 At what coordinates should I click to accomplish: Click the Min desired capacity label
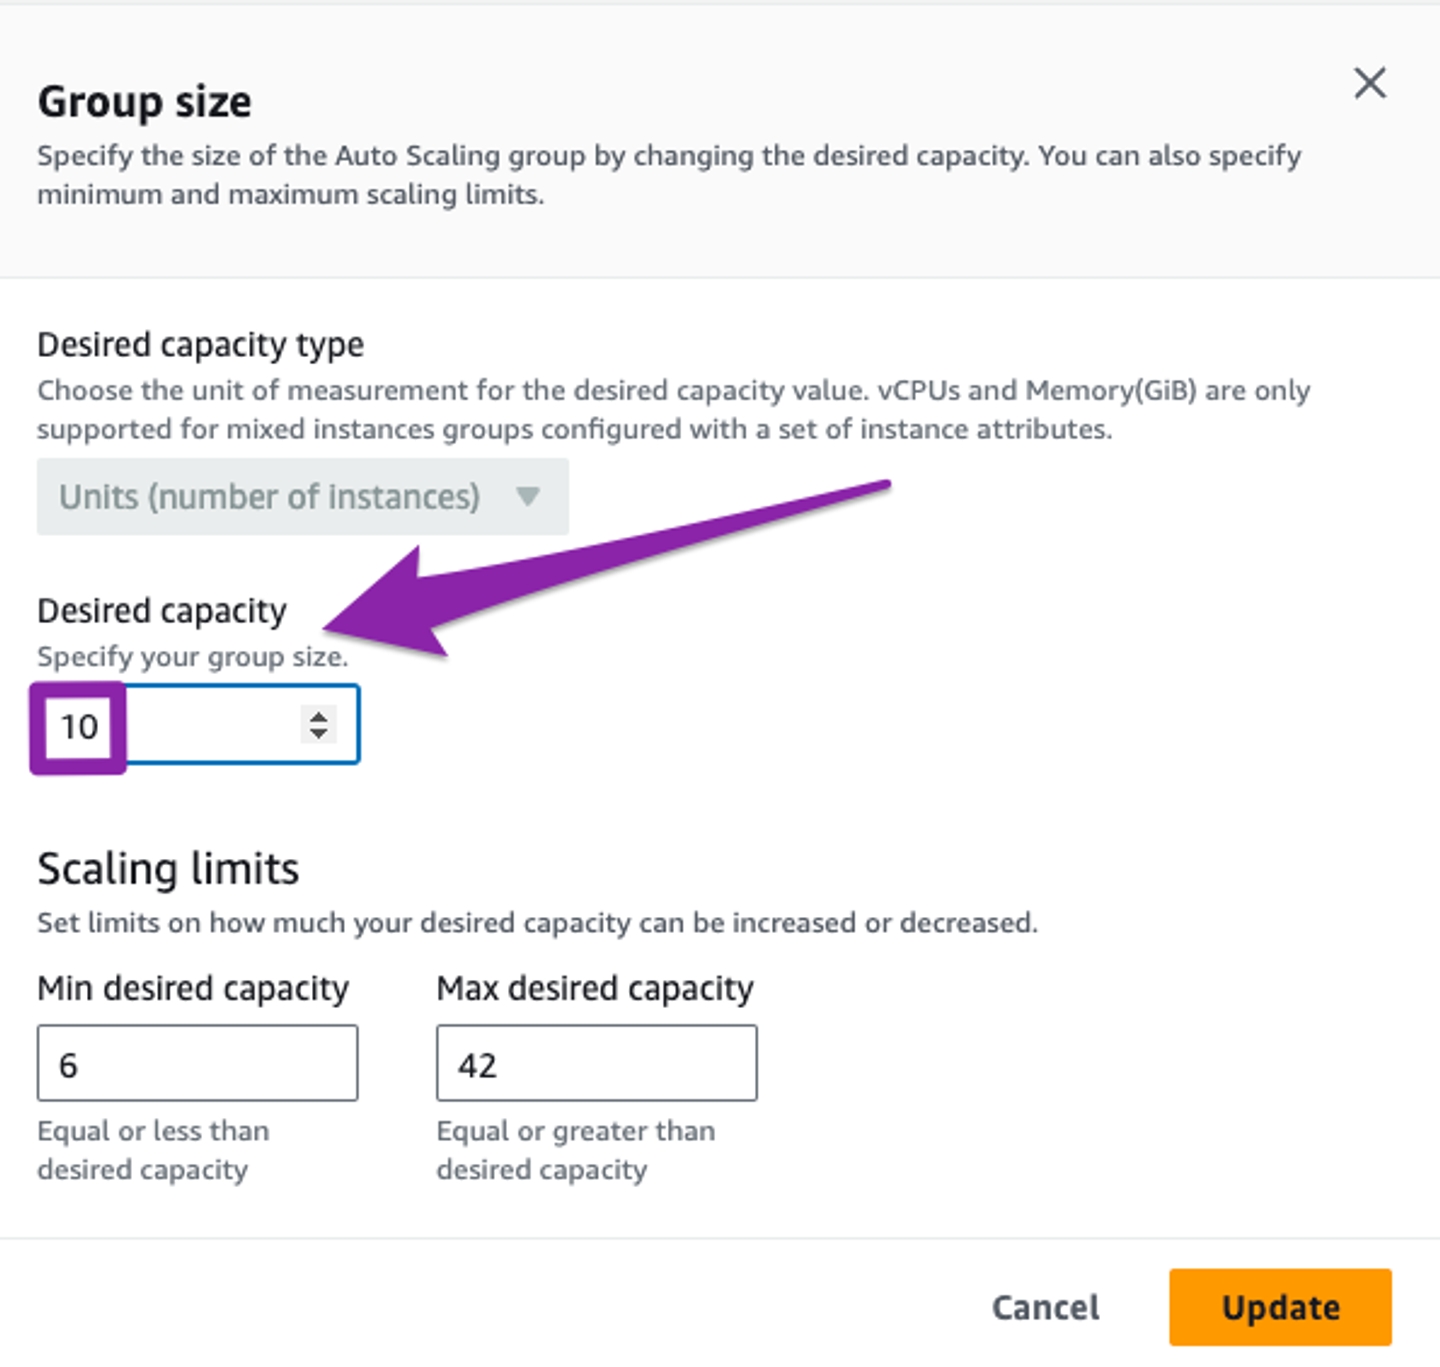pos(193,989)
